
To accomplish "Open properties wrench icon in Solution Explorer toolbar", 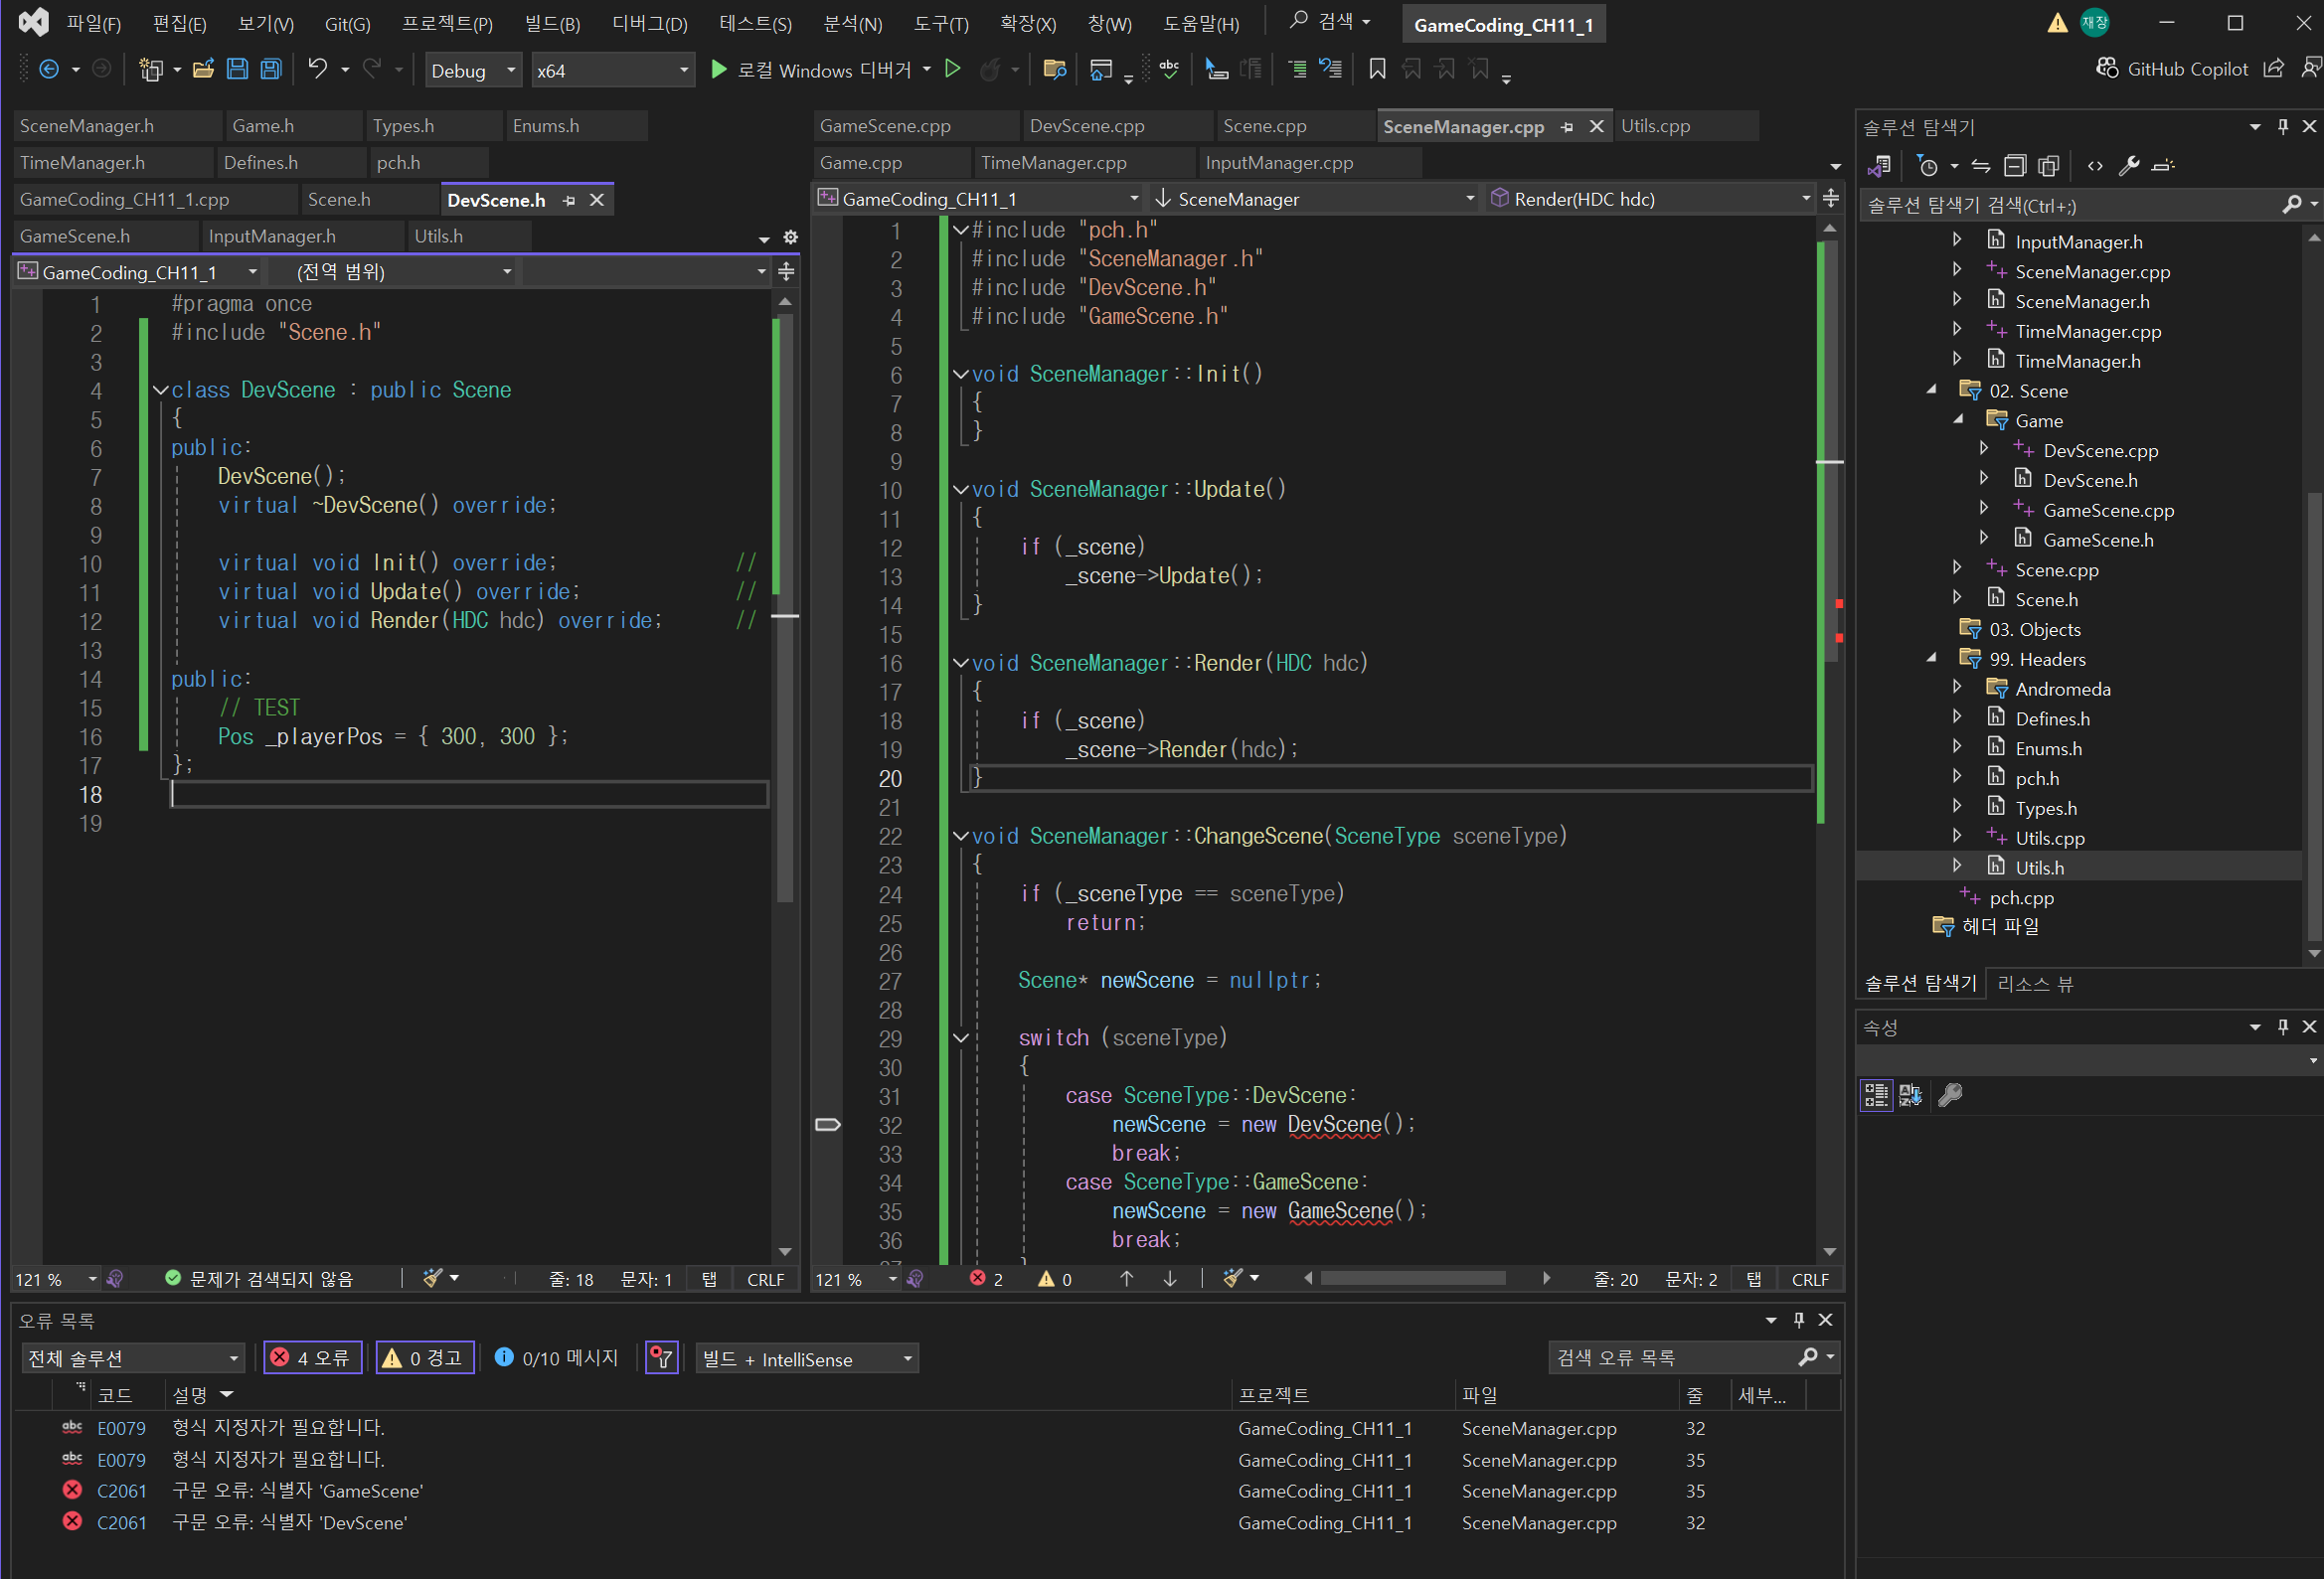I will click(x=2128, y=166).
